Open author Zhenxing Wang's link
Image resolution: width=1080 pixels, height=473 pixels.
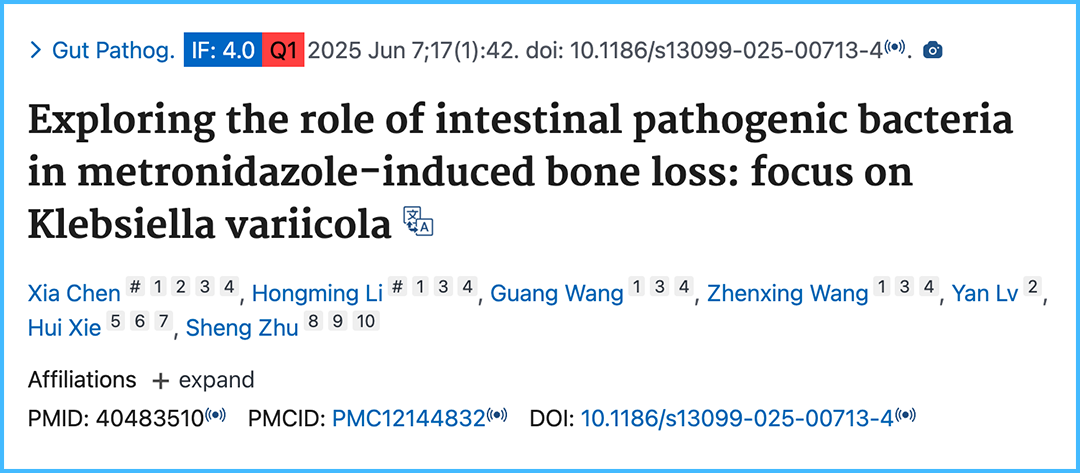[x=788, y=294]
